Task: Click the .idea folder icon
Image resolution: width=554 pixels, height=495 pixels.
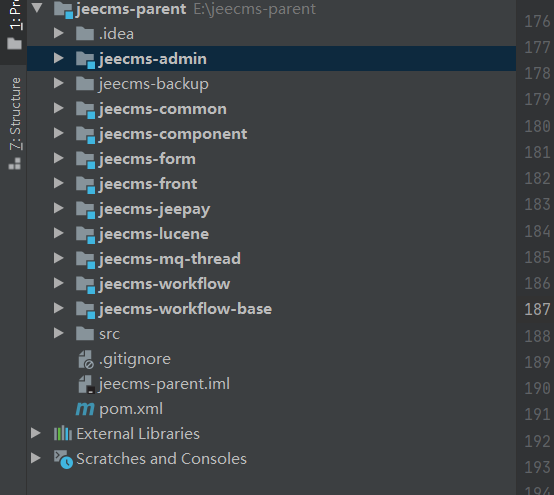Action: click(85, 34)
